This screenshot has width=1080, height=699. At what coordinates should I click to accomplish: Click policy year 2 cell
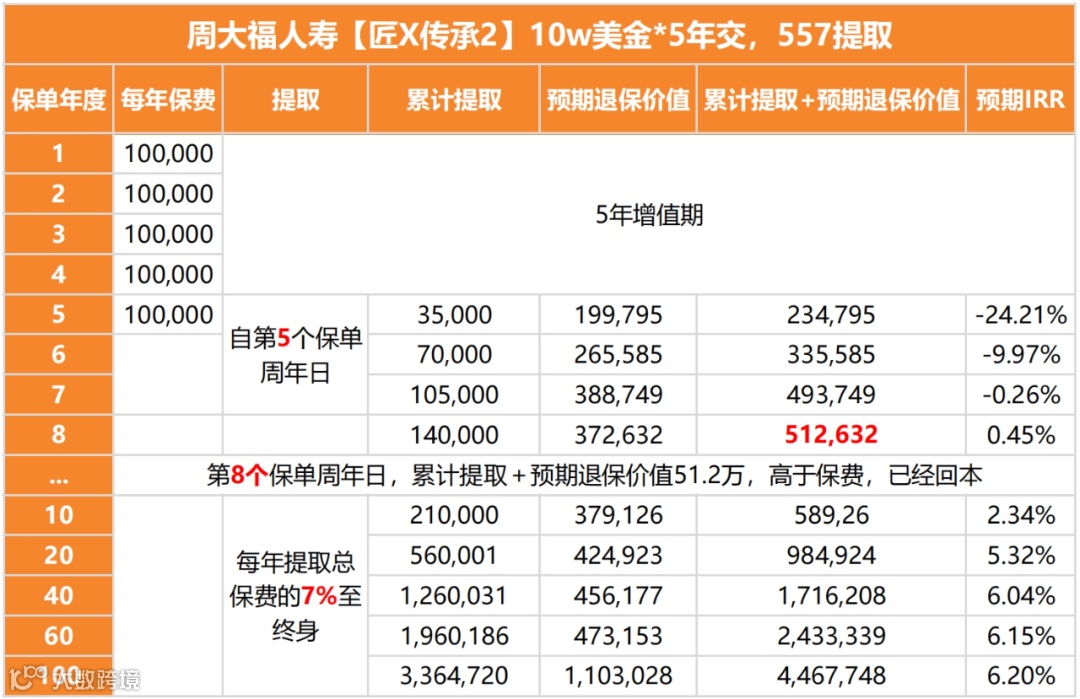click(x=59, y=194)
